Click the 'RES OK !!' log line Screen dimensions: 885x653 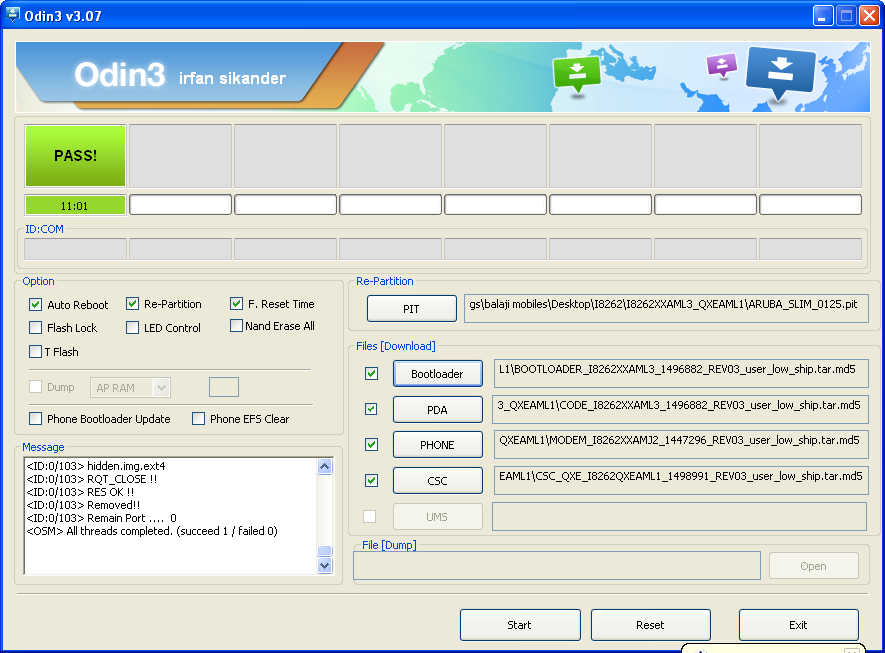click(80, 492)
